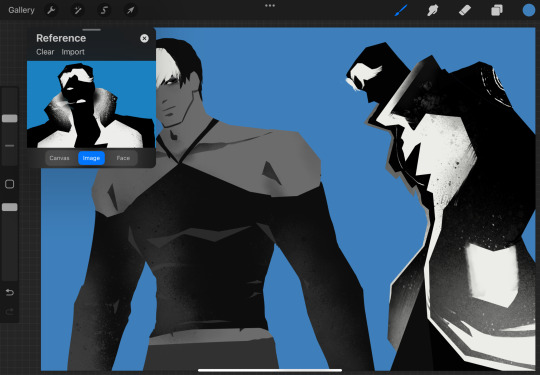Select the Image reference mode
540x375 pixels.
[x=91, y=158]
